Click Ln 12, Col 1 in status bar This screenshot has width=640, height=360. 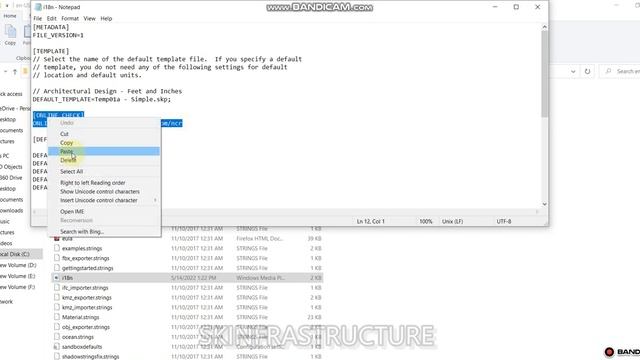pyautogui.click(x=371, y=221)
